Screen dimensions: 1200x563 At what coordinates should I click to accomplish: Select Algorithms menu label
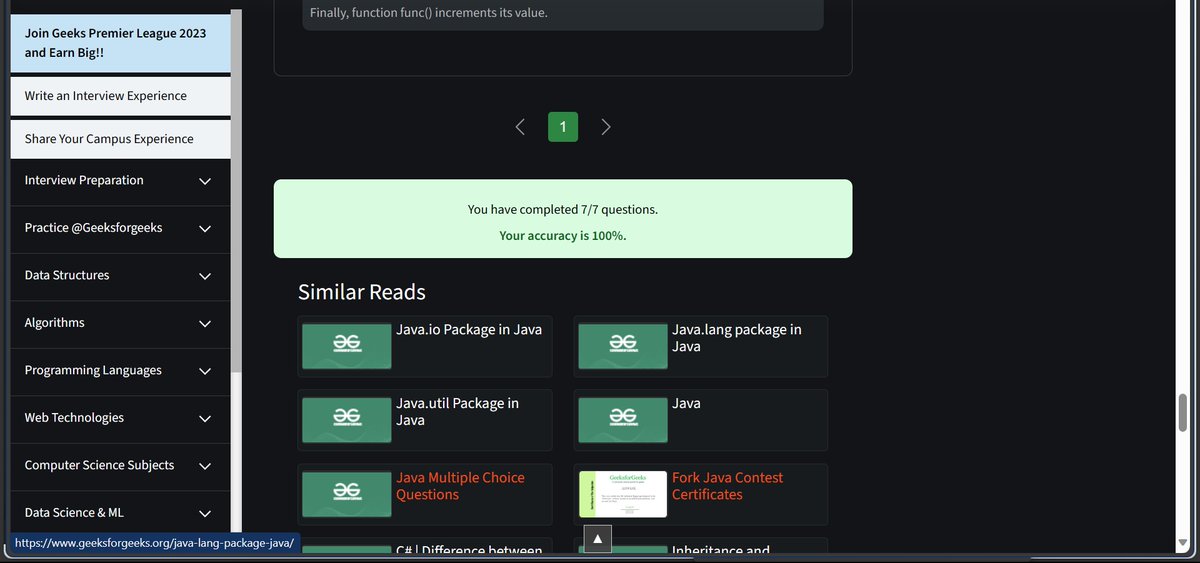55,323
